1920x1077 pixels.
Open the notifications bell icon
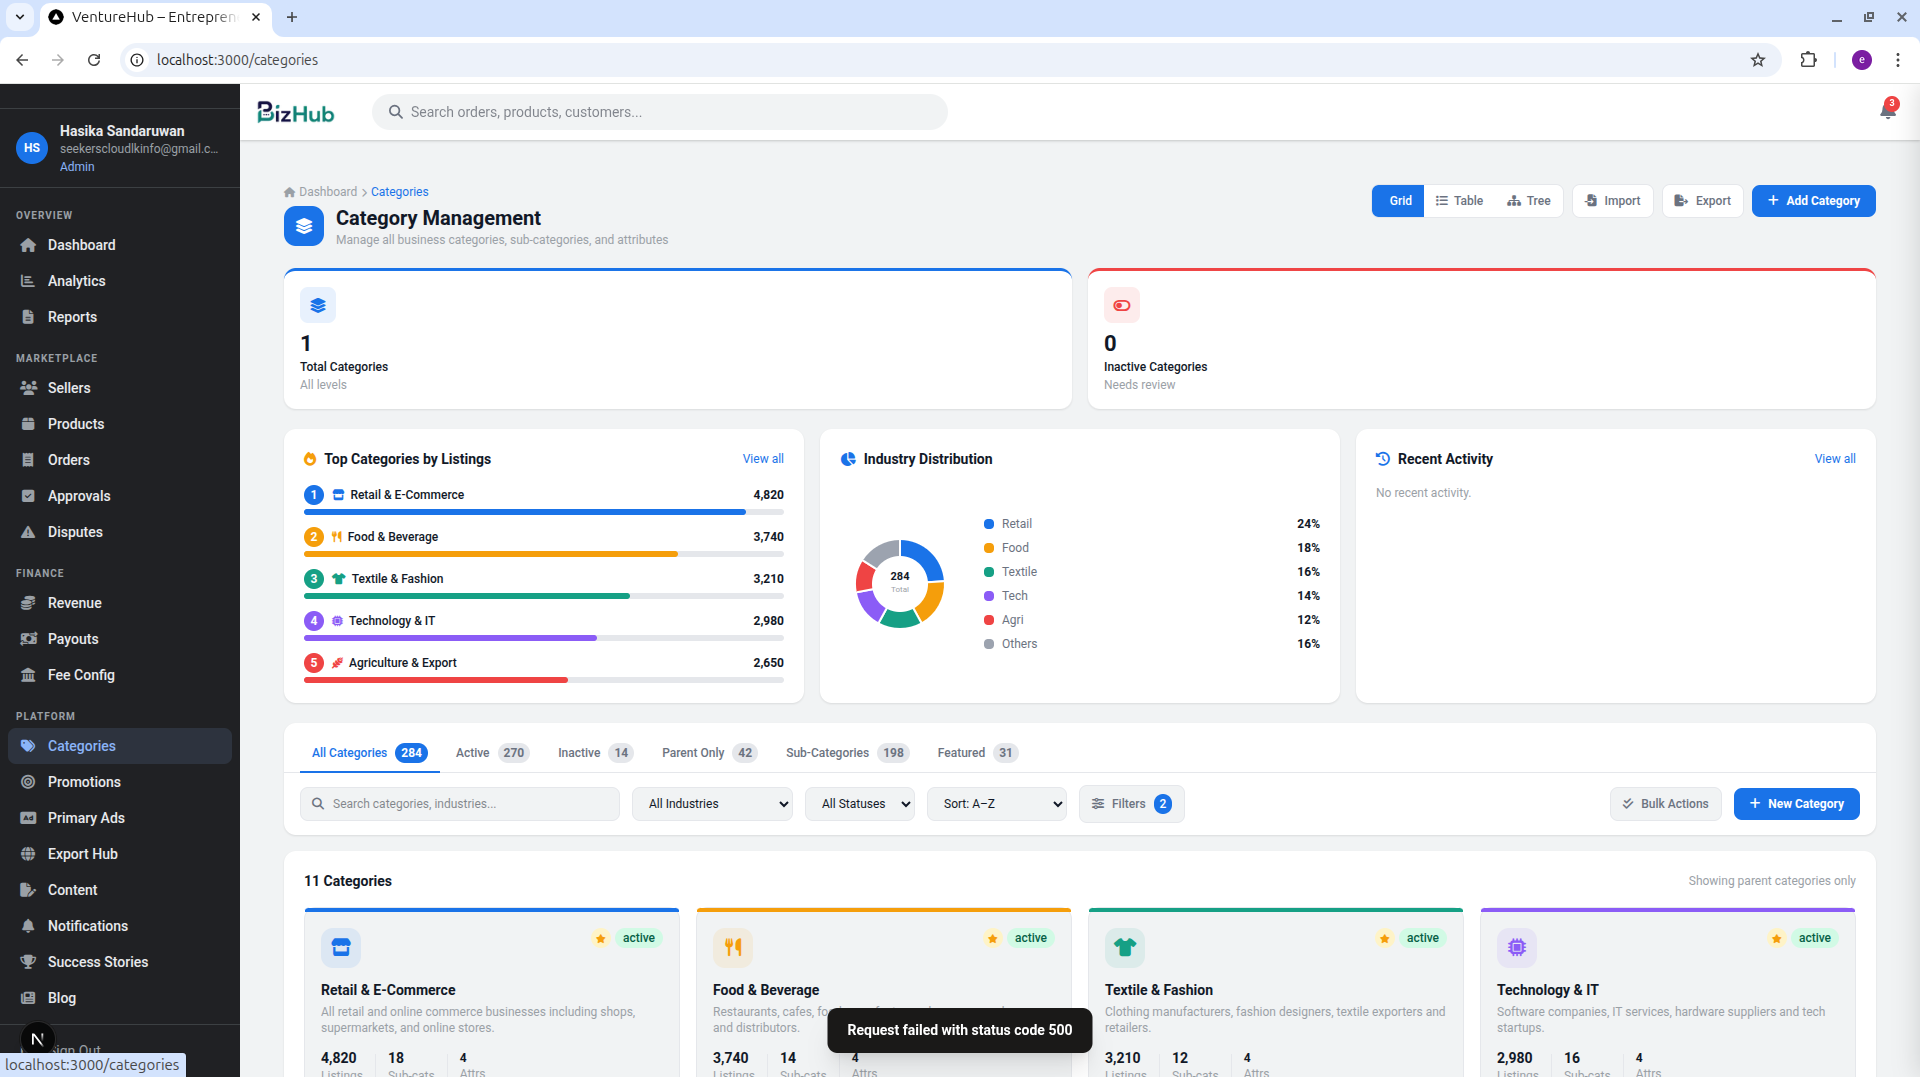click(x=1887, y=111)
